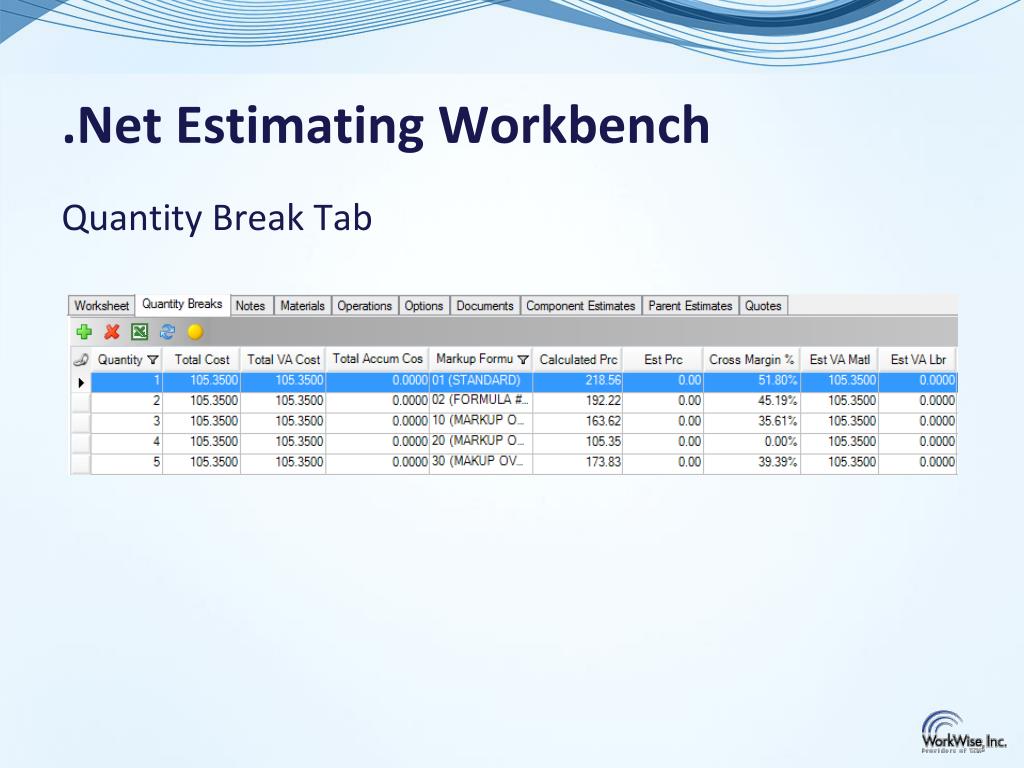Click the red X delete icon
The width and height of the screenshot is (1024, 768).
click(x=112, y=332)
